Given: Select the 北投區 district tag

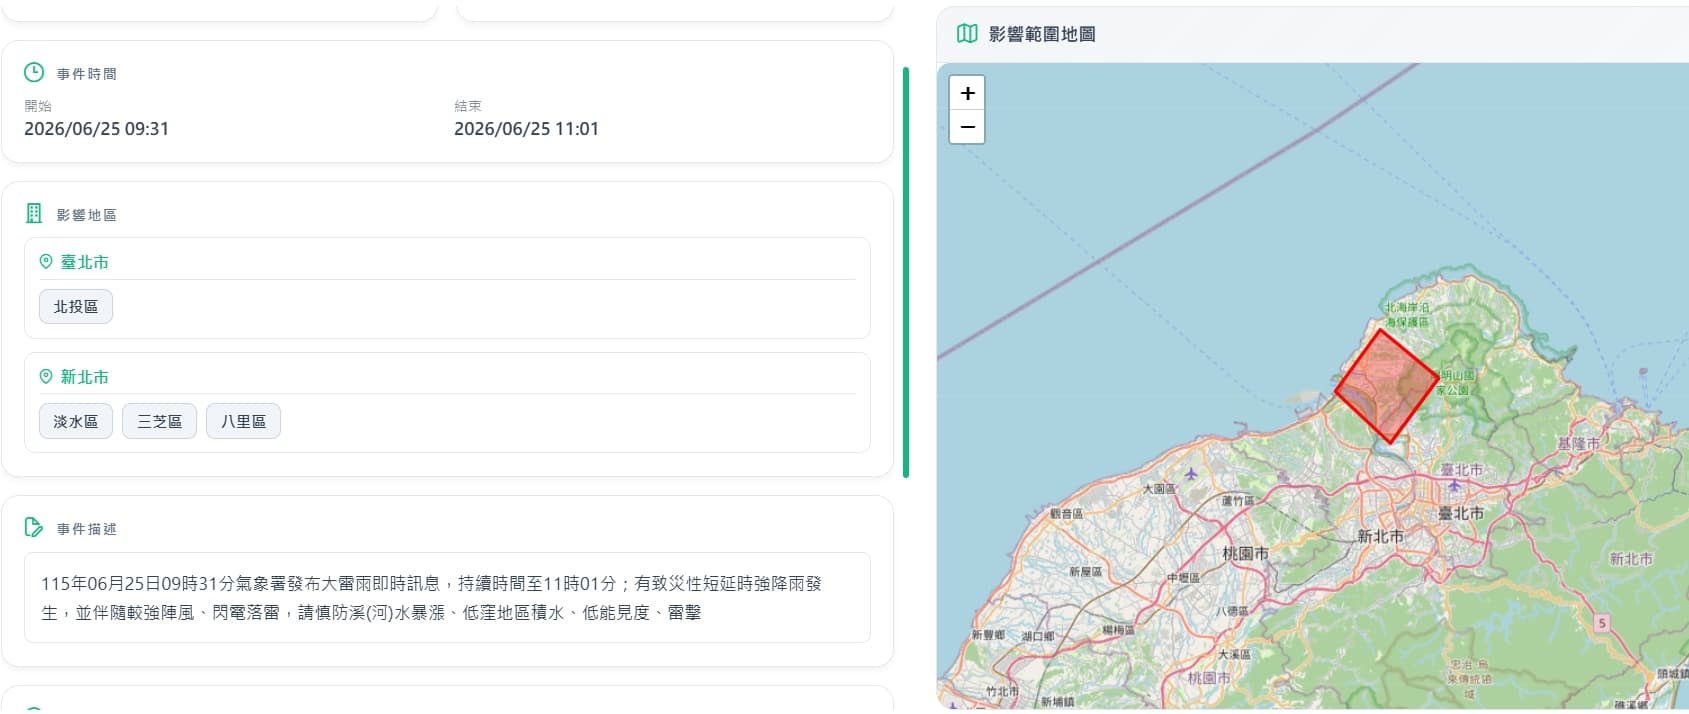Looking at the screenshot, I should [x=76, y=307].
